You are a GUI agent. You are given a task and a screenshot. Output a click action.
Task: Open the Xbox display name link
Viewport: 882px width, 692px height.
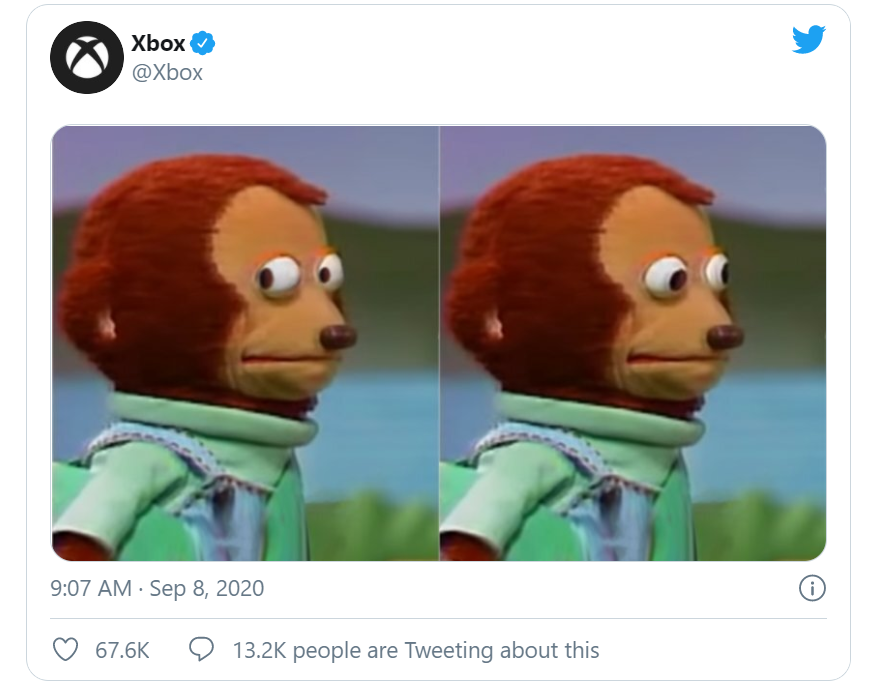[x=158, y=43]
